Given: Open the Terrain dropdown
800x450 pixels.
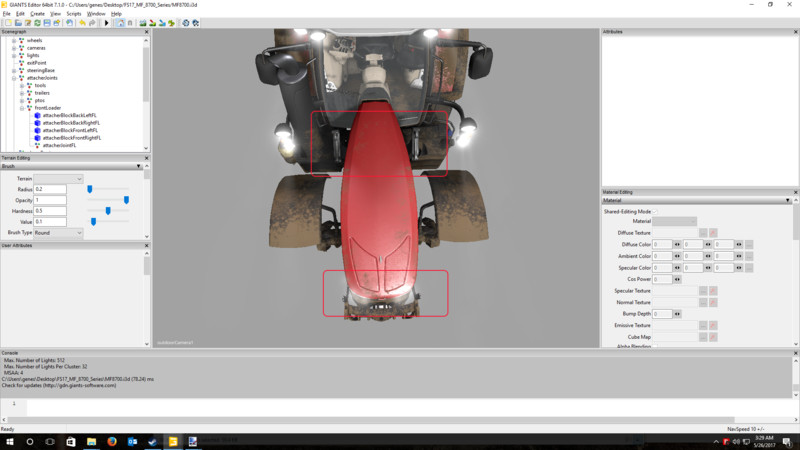Looking at the screenshot, I should click(x=58, y=178).
